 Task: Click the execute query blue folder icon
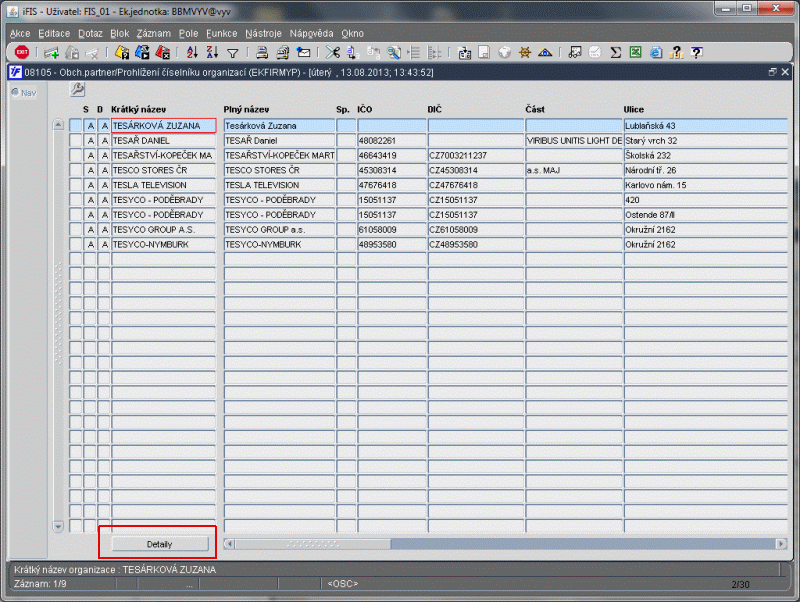(x=142, y=52)
